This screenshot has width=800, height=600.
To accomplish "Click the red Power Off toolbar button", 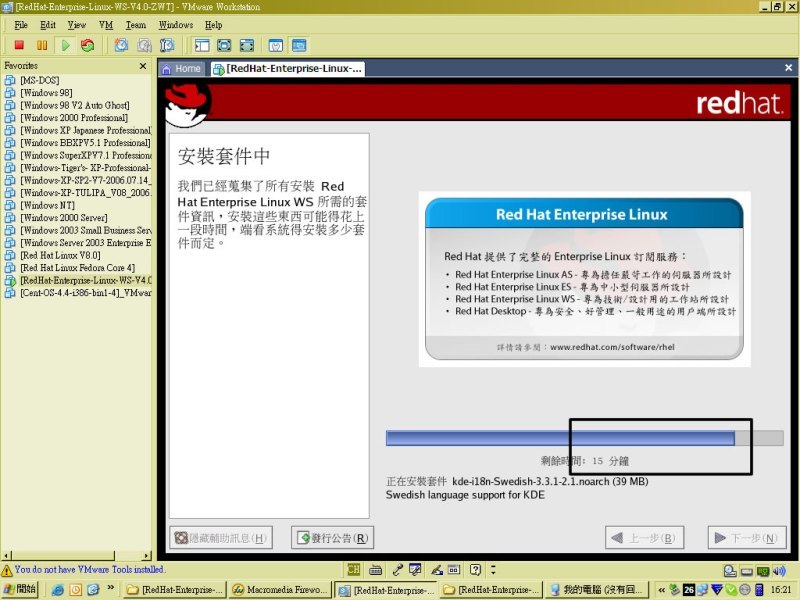I will pos(19,45).
